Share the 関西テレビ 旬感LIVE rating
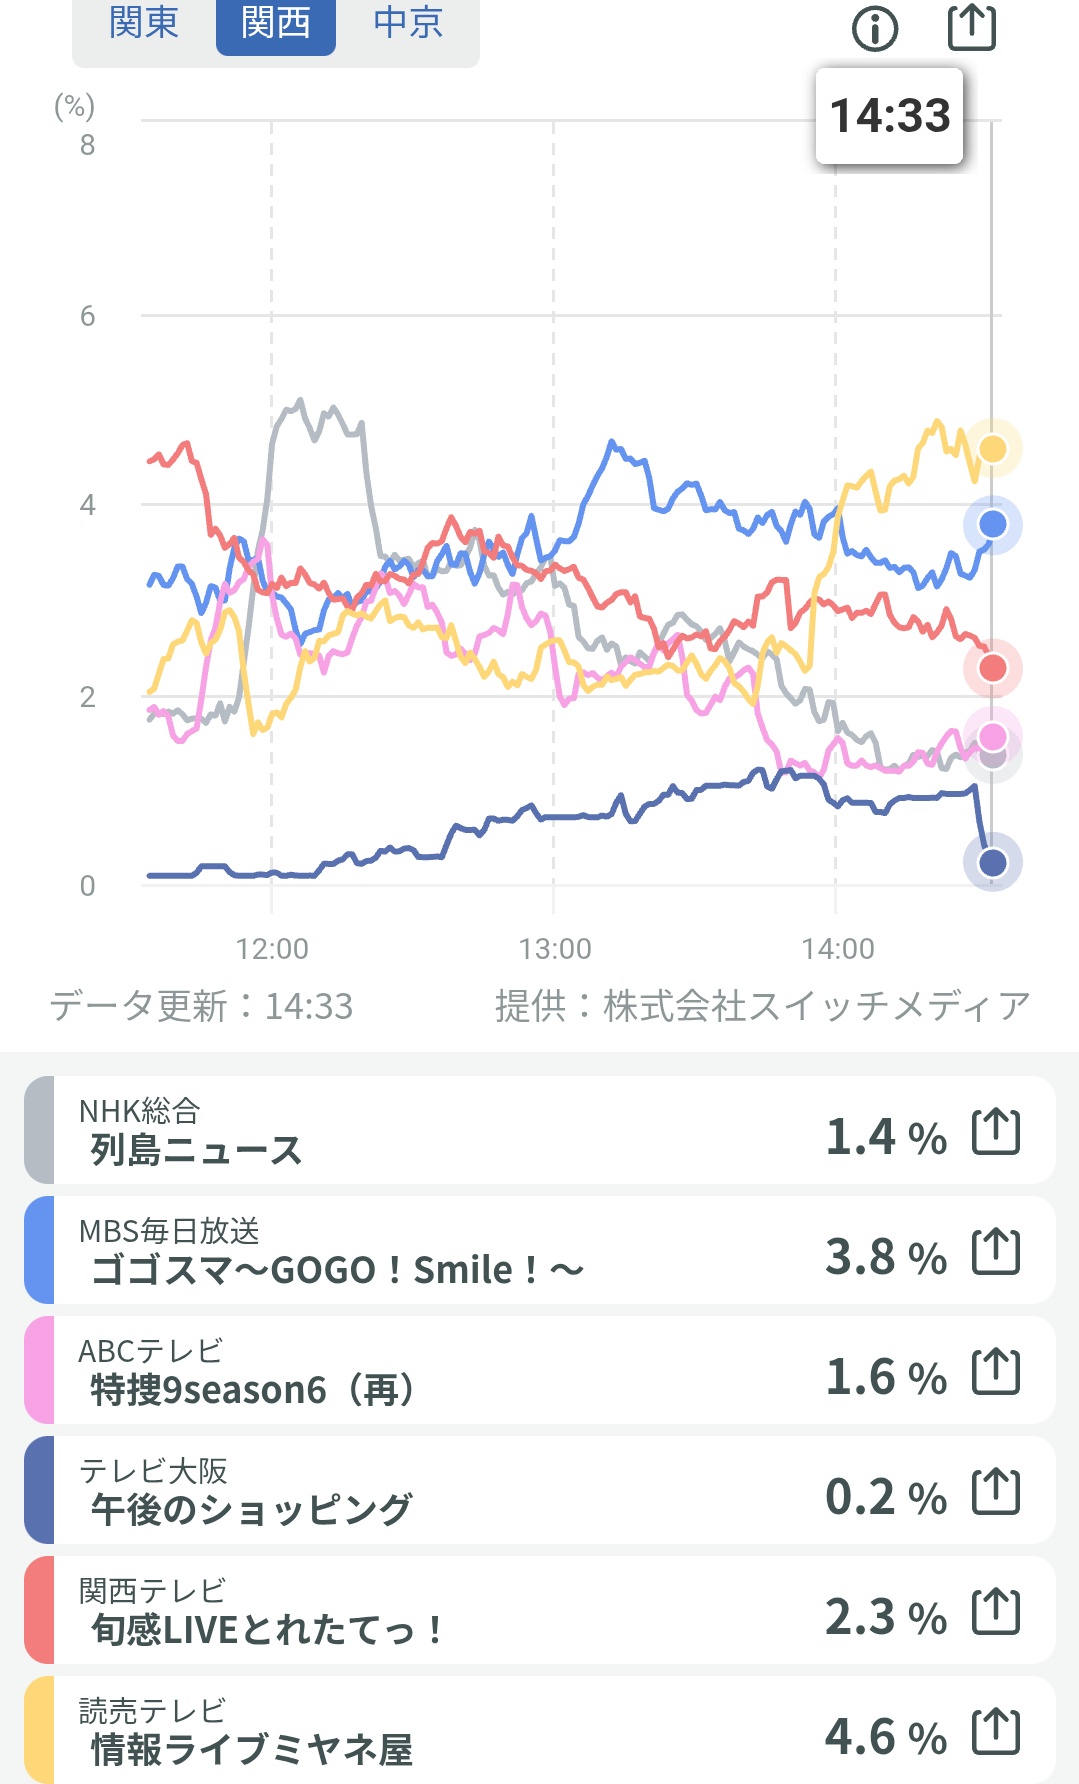 pos(996,1612)
